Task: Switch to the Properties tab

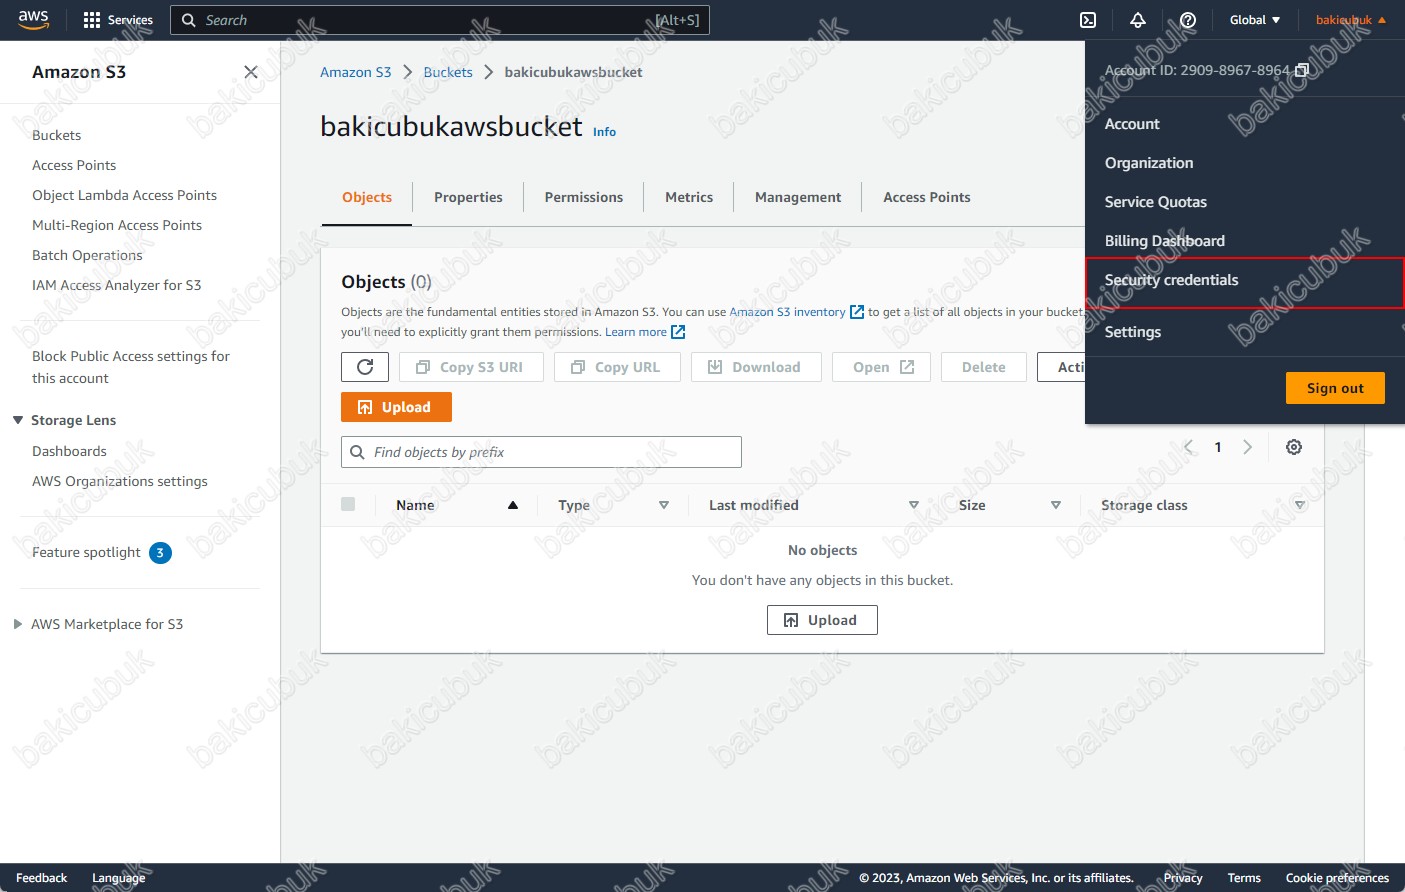Action: 468,197
